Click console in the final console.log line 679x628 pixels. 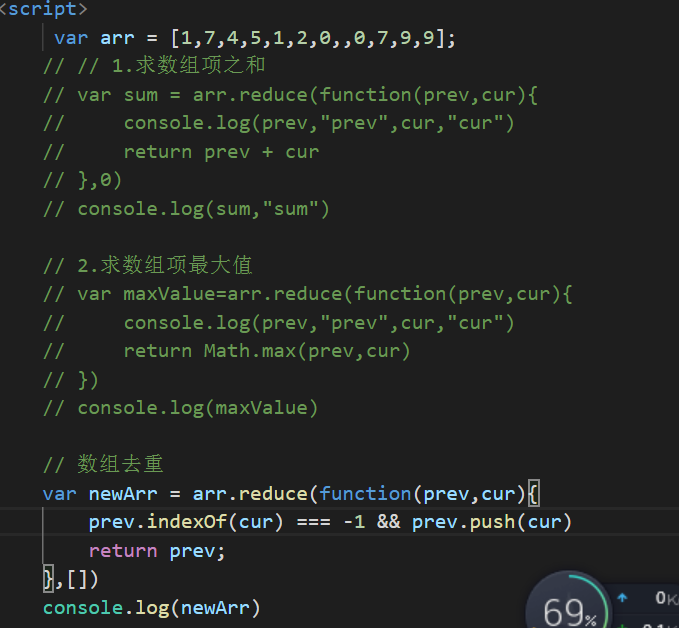coord(83,608)
